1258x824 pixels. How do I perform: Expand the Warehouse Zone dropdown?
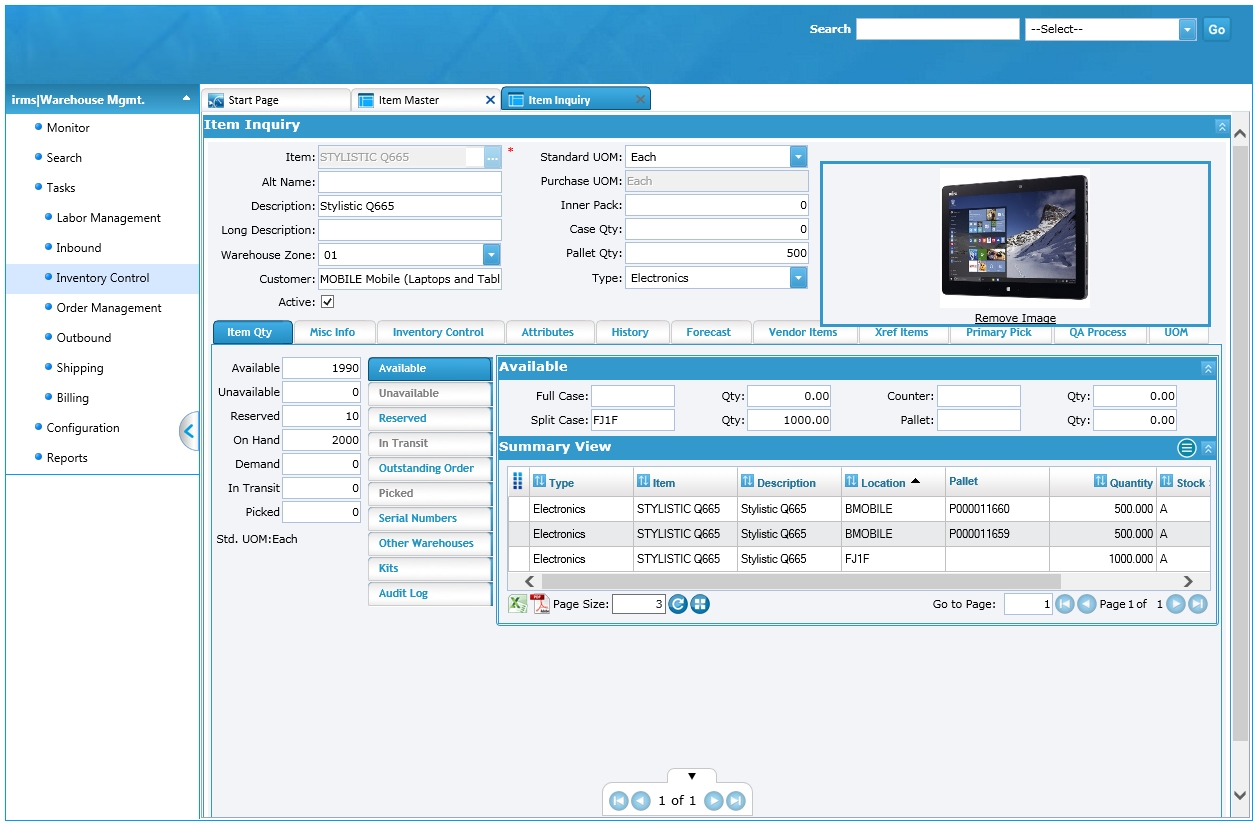(x=491, y=255)
